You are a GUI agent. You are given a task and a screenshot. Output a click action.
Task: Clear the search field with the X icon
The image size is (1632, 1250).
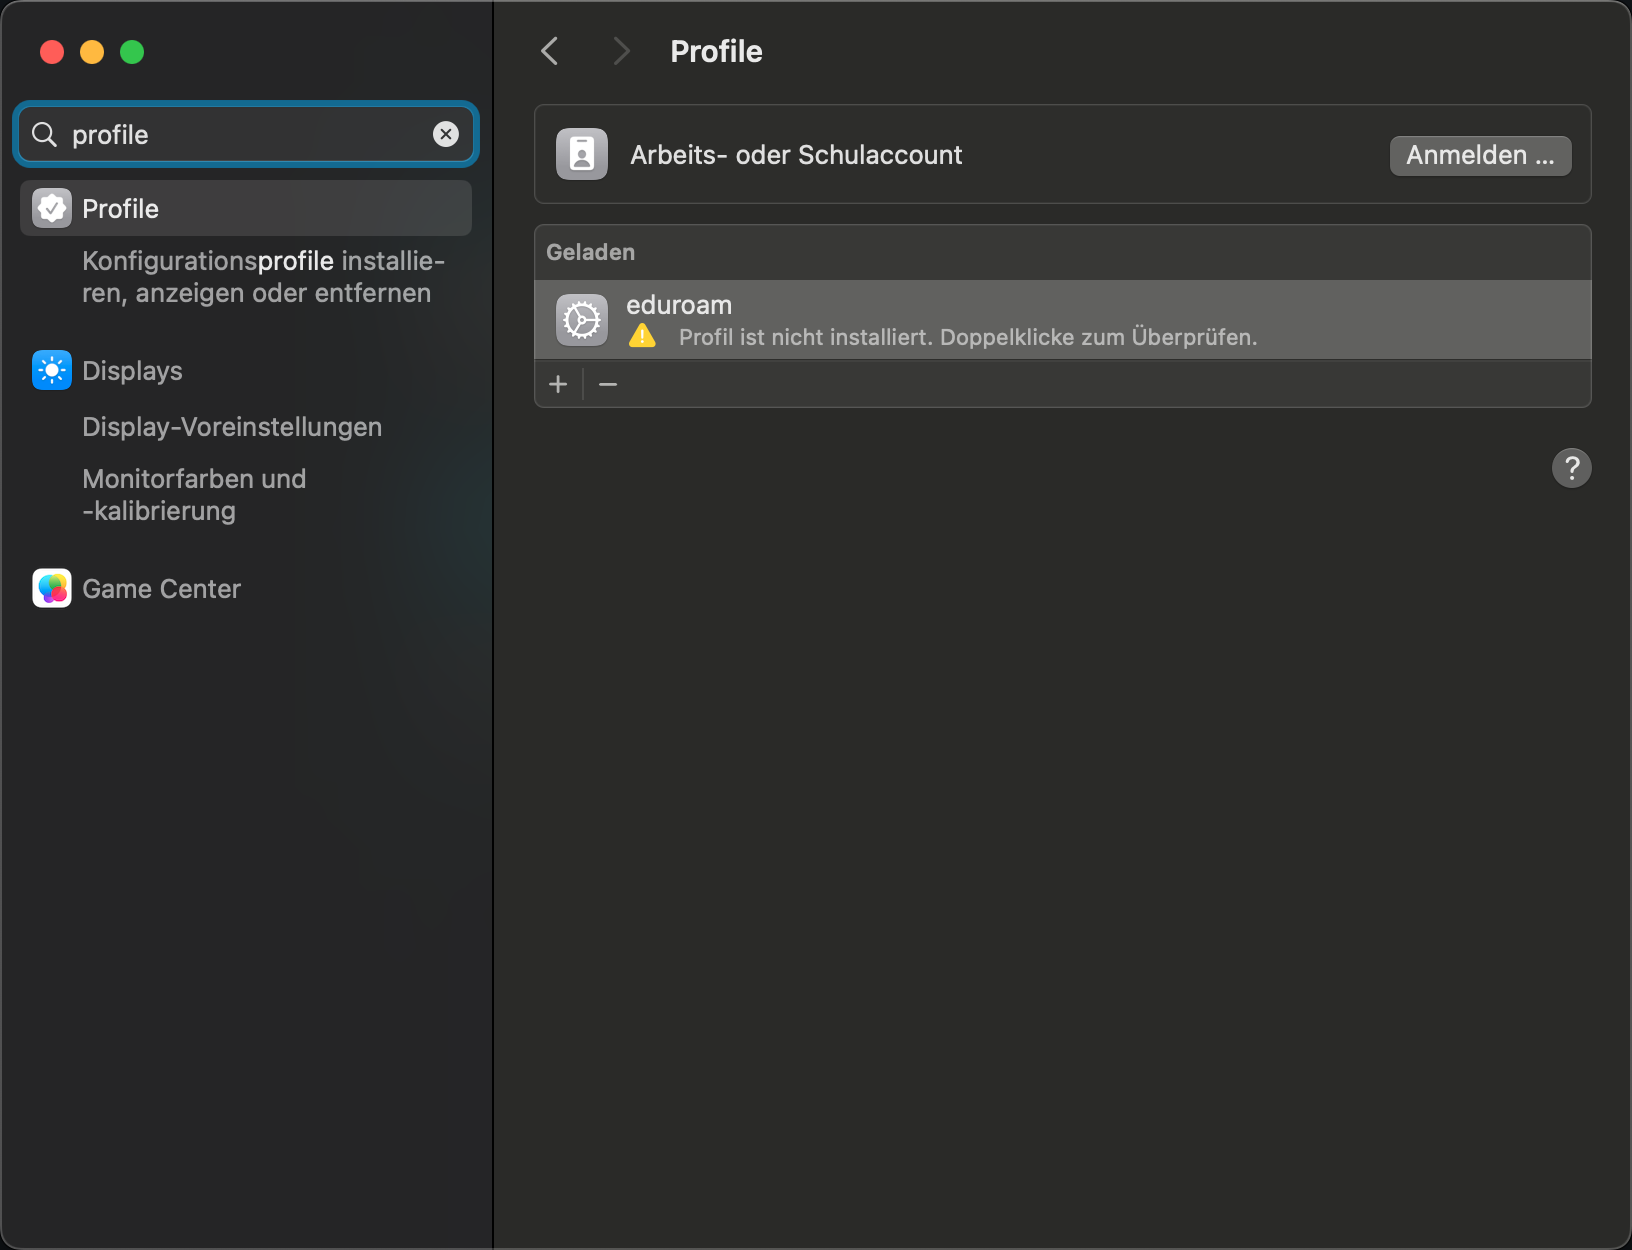[446, 134]
